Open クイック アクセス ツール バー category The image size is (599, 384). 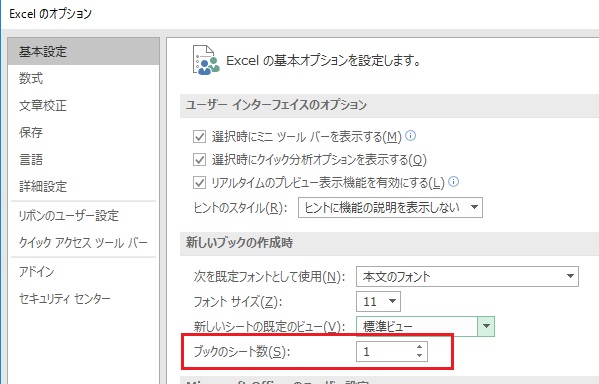(83, 243)
